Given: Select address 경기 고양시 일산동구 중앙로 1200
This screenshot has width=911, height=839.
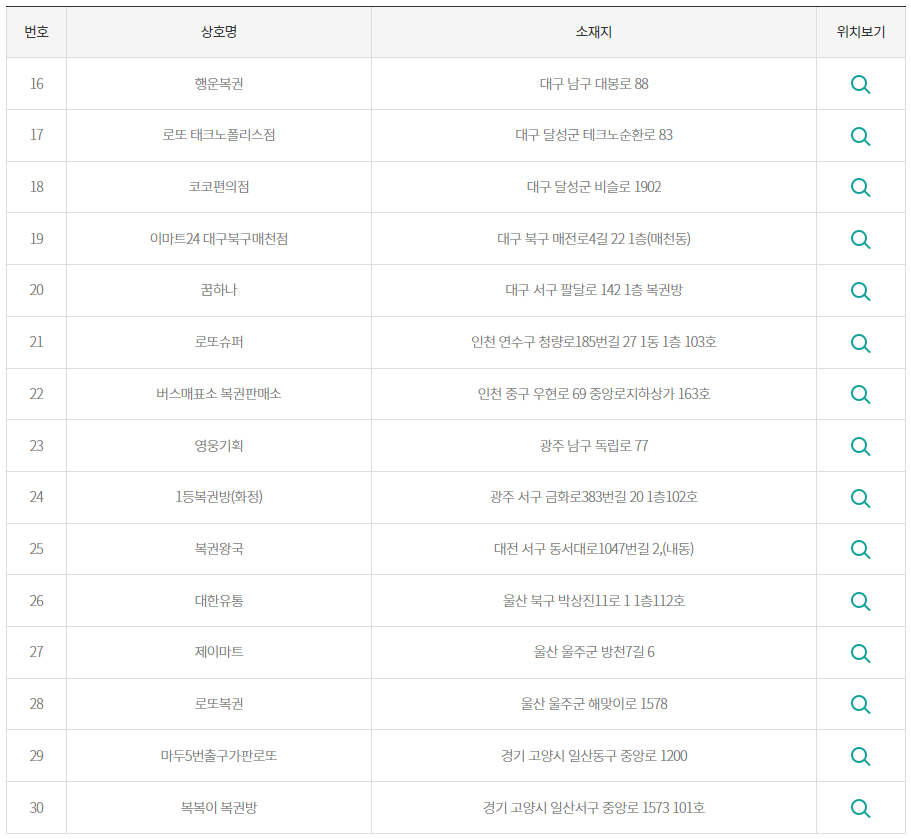Looking at the screenshot, I should click(x=594, y=756).
